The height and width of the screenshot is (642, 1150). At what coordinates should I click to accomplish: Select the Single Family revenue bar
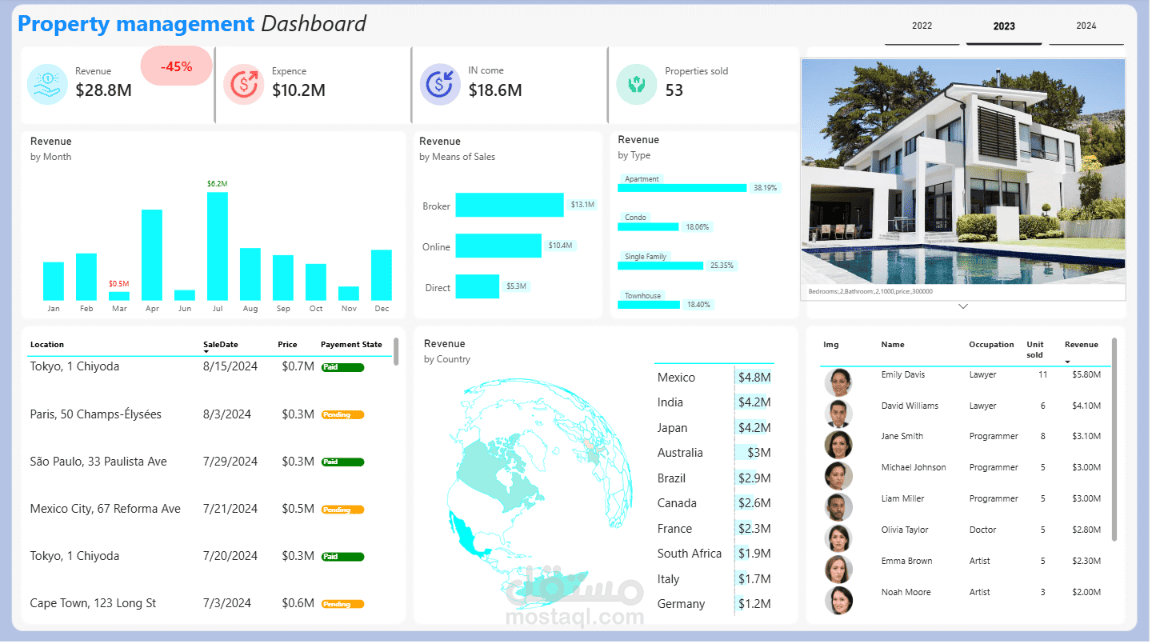(x=661, y=266)
